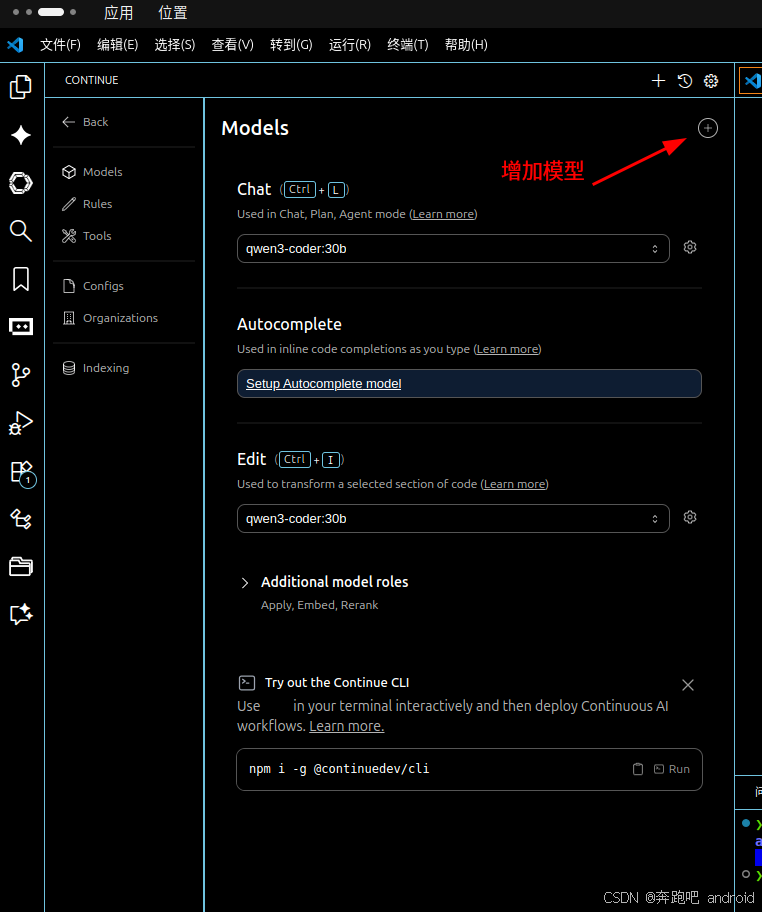Click the VS Code logo in menu bar
762x912 pixels.
pos(15,45)
